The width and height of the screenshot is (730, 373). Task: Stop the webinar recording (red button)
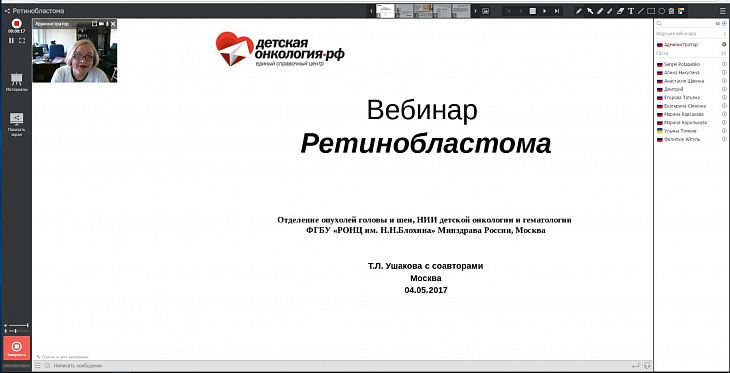16,23
